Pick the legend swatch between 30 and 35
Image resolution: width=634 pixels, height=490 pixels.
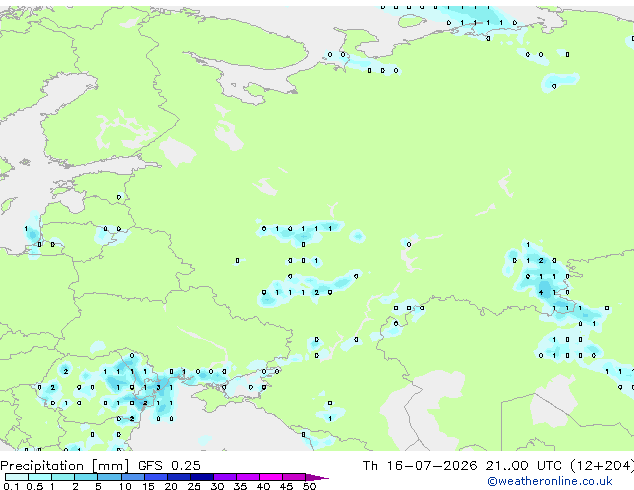225,477
